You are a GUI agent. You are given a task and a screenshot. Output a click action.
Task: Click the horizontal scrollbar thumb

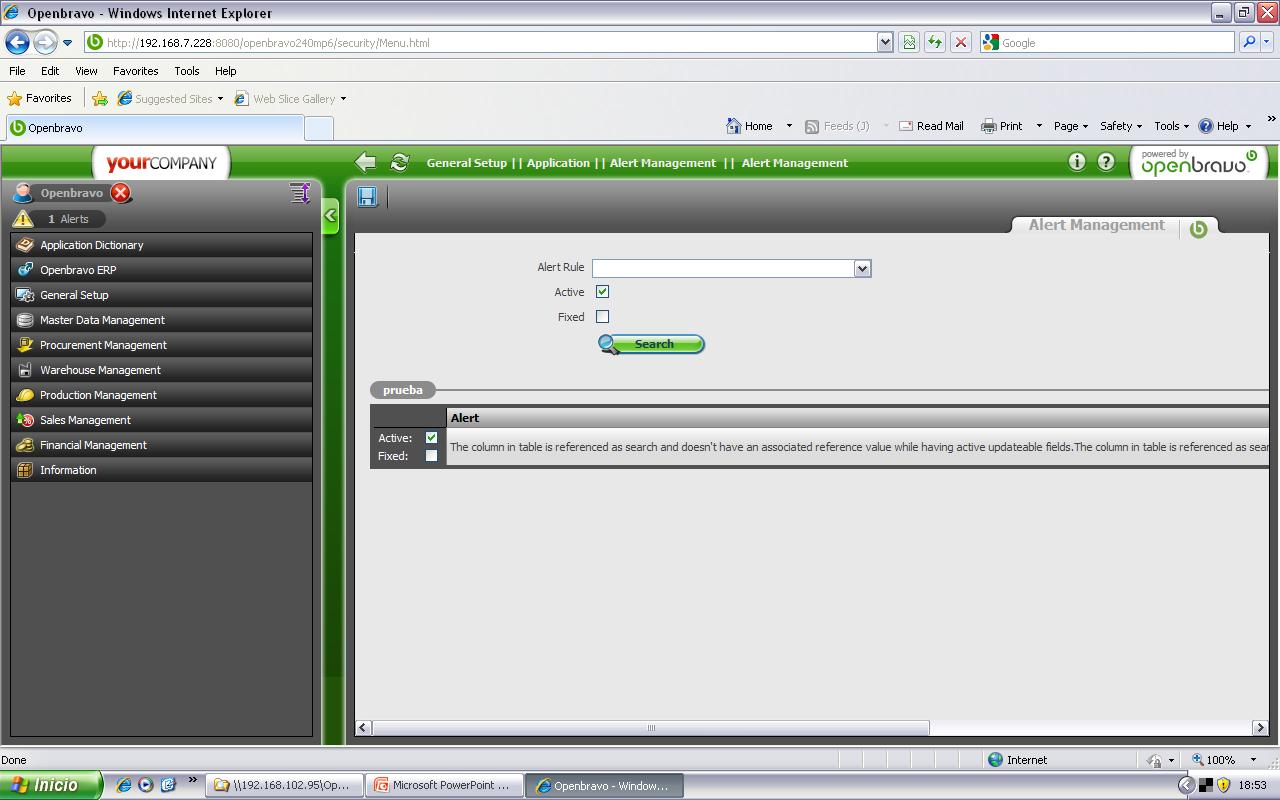(x=650, y=728)
